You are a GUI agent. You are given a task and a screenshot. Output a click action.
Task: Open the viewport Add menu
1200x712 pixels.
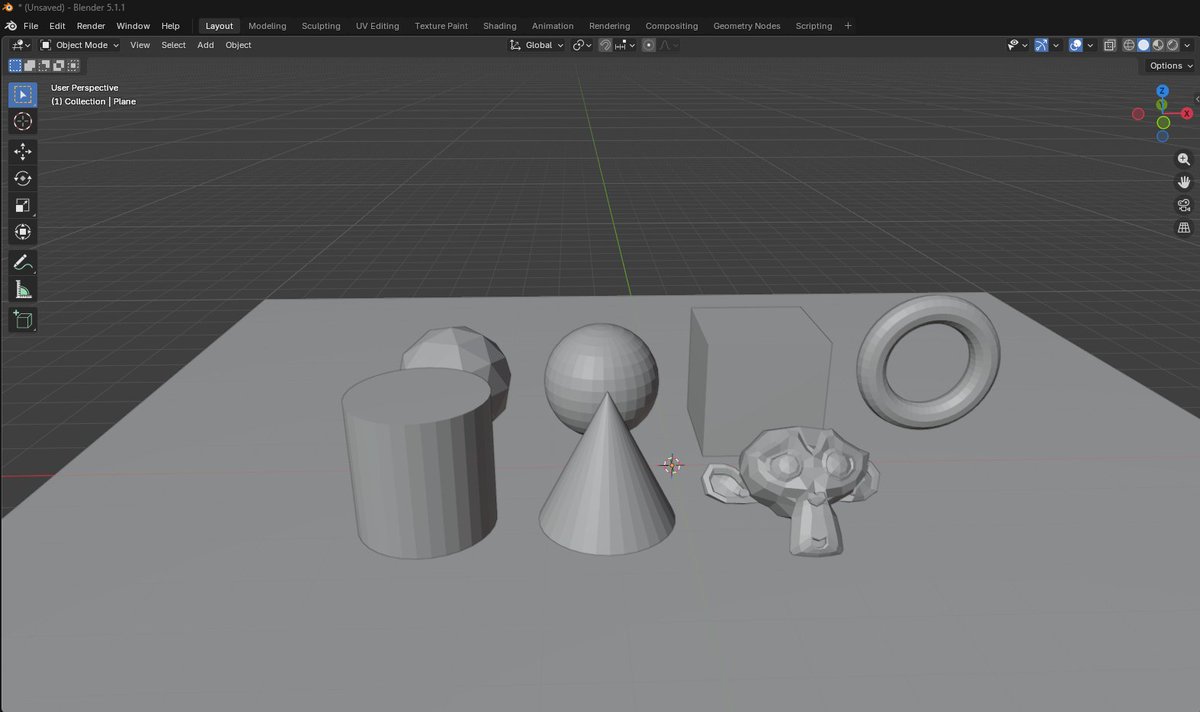coord(205,45)
